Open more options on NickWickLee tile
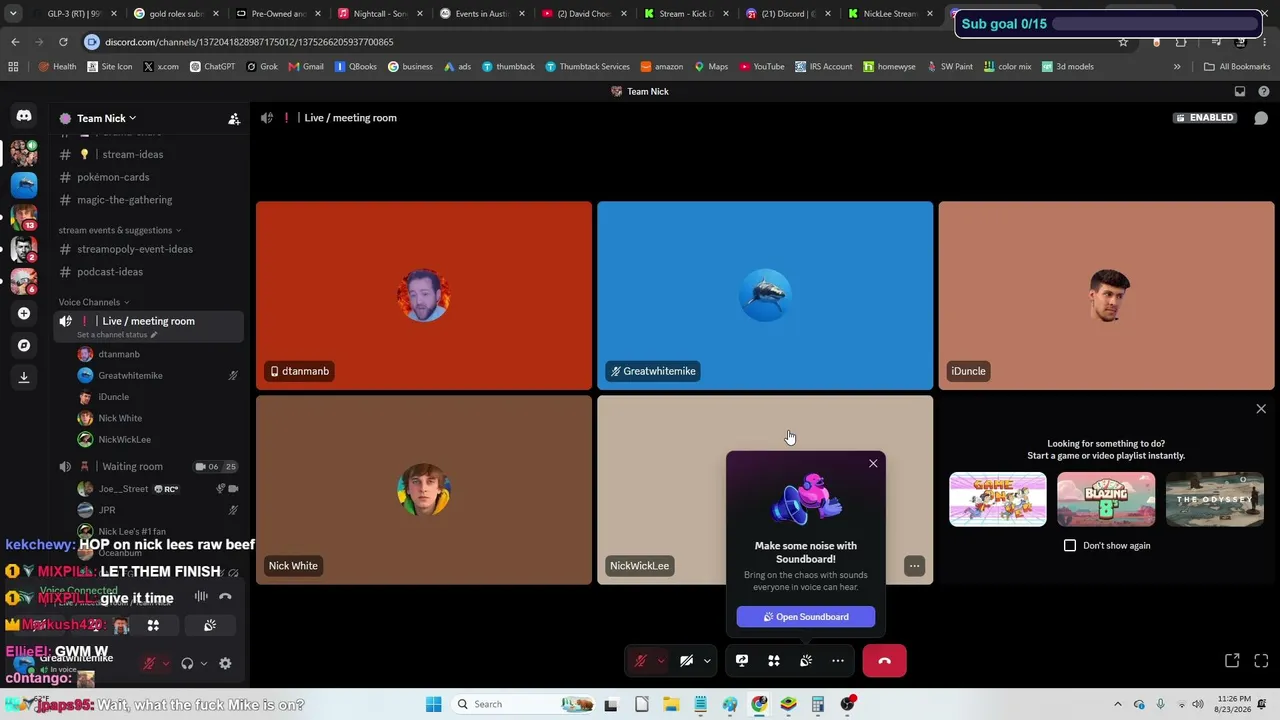1280x720 pixels. 914,566
